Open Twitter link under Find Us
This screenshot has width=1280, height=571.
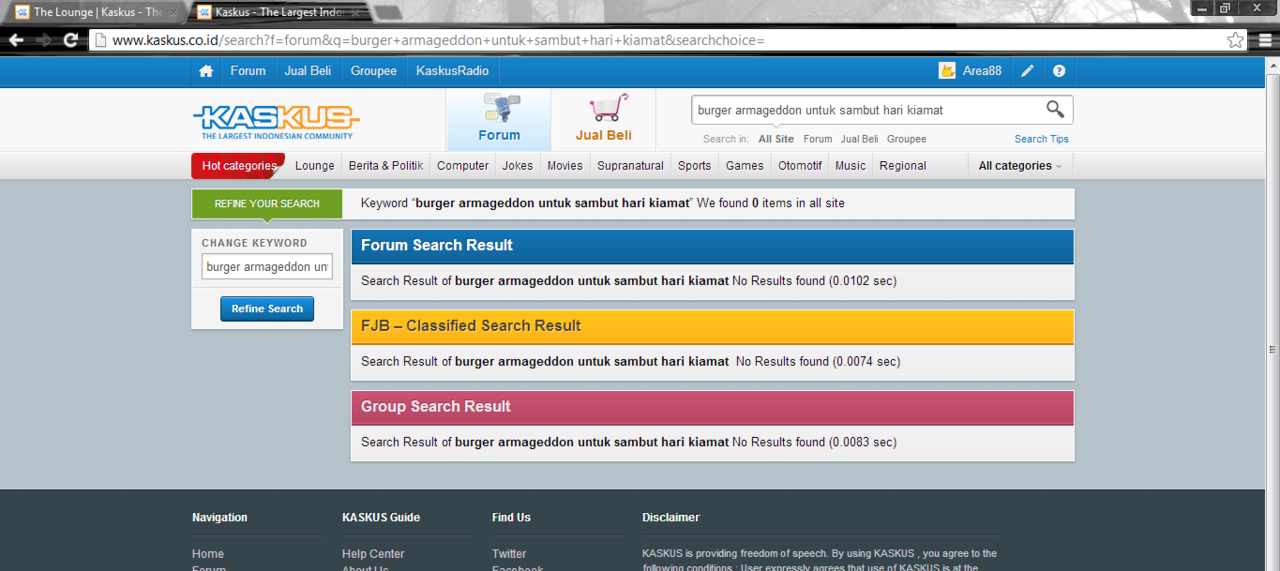(x=509, y=554)
